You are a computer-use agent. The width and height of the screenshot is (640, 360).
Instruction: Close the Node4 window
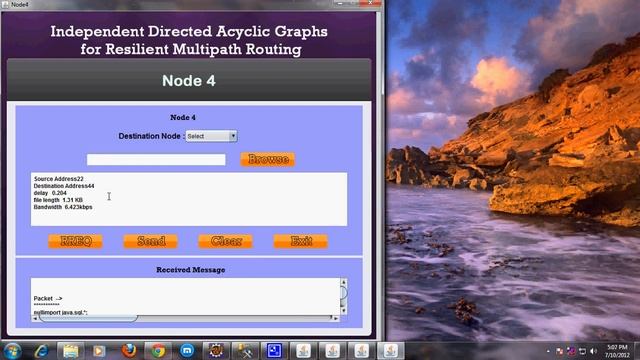[x=370, y=3]
